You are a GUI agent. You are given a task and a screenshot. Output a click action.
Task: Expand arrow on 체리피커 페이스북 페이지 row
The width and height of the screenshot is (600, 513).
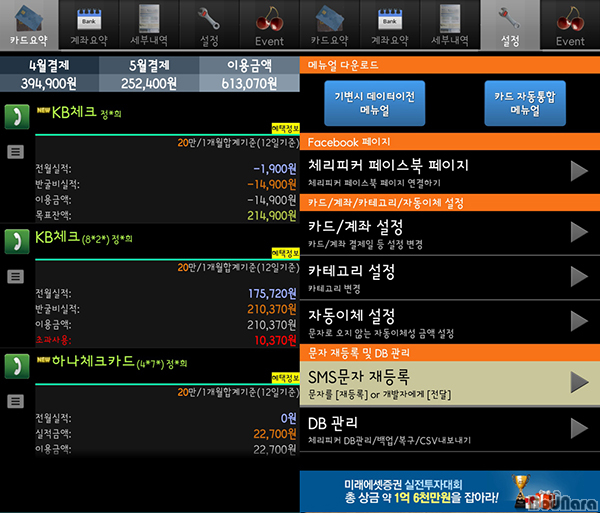coord(579,171)
